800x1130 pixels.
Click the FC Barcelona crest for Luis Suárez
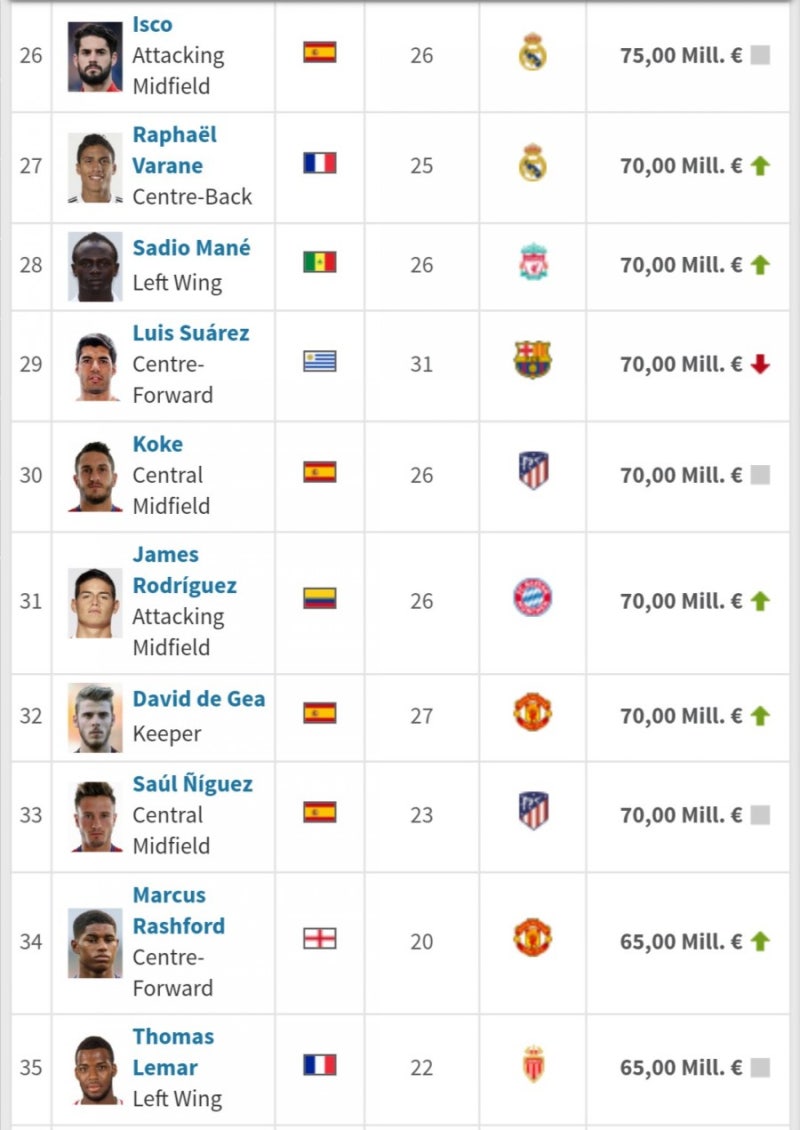point(532,360)
